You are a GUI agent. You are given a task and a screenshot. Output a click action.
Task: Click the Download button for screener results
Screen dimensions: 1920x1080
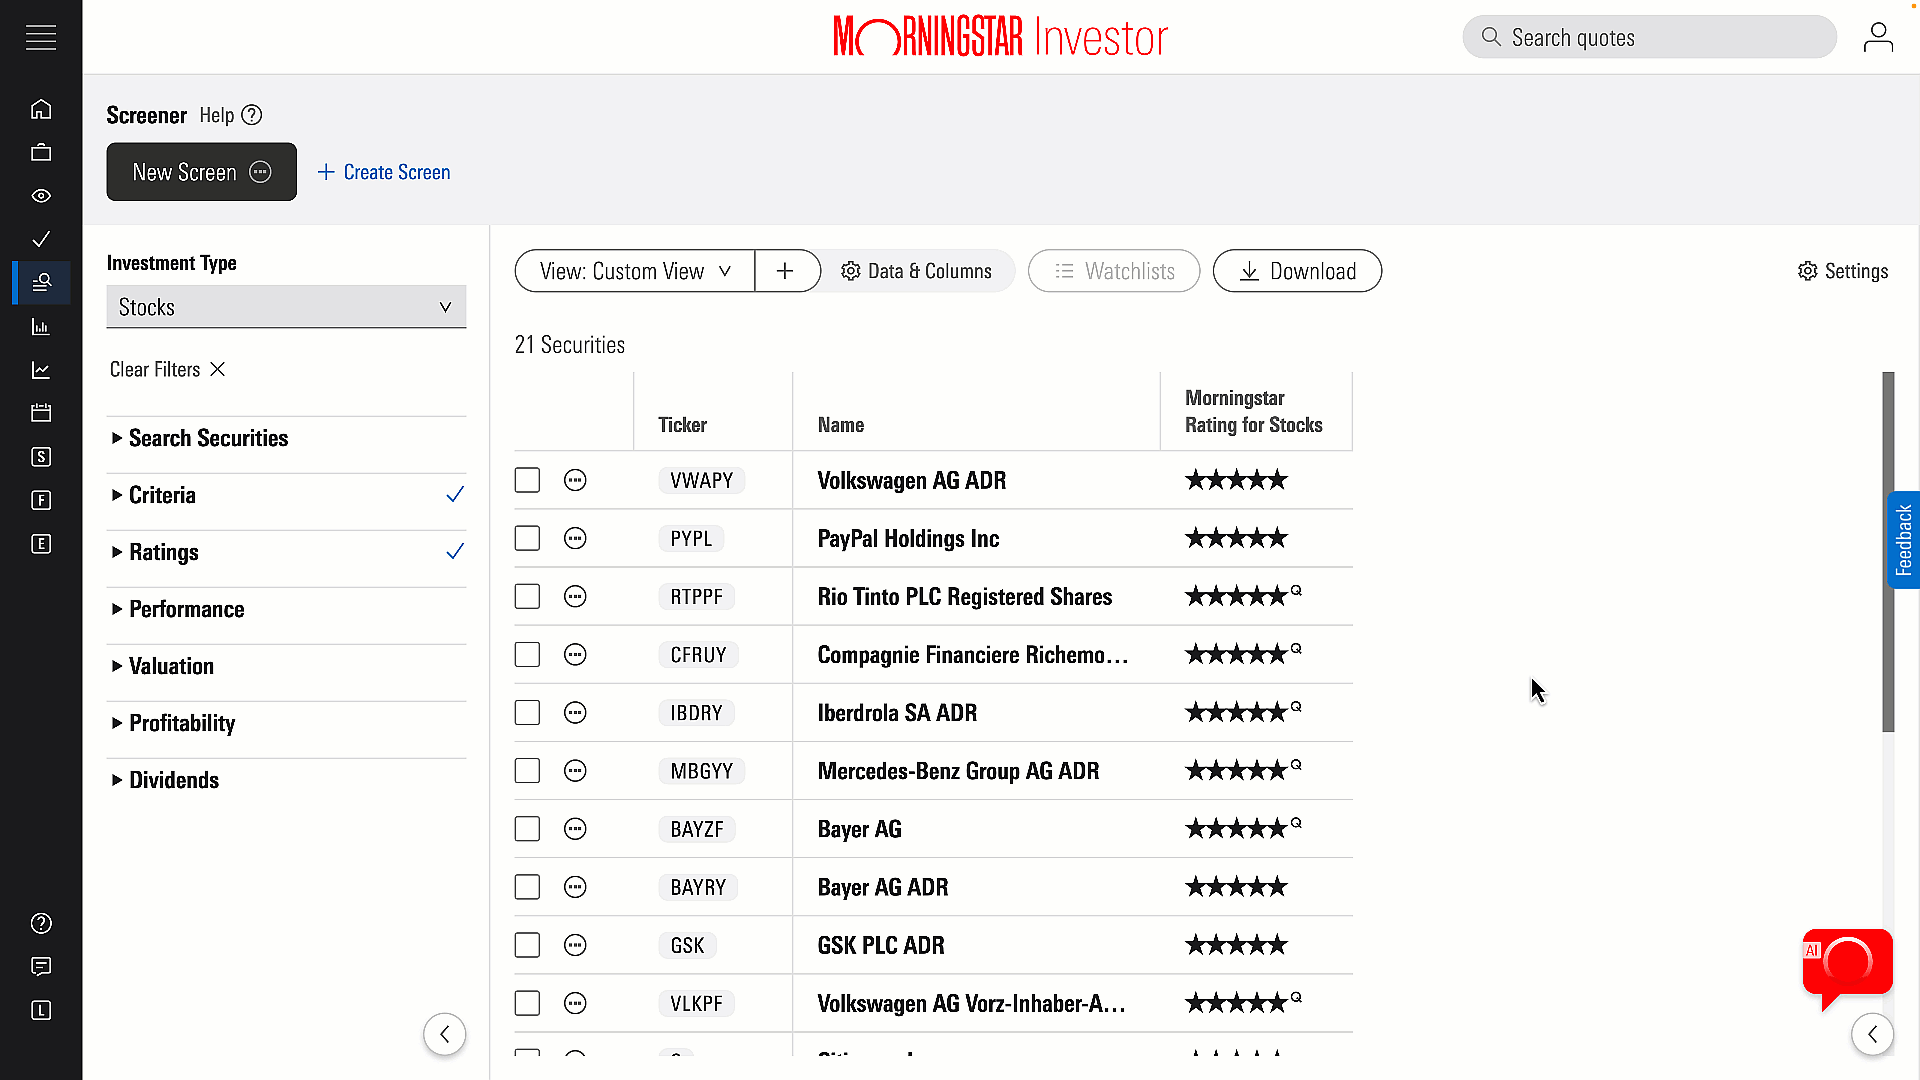[1298, 272]
